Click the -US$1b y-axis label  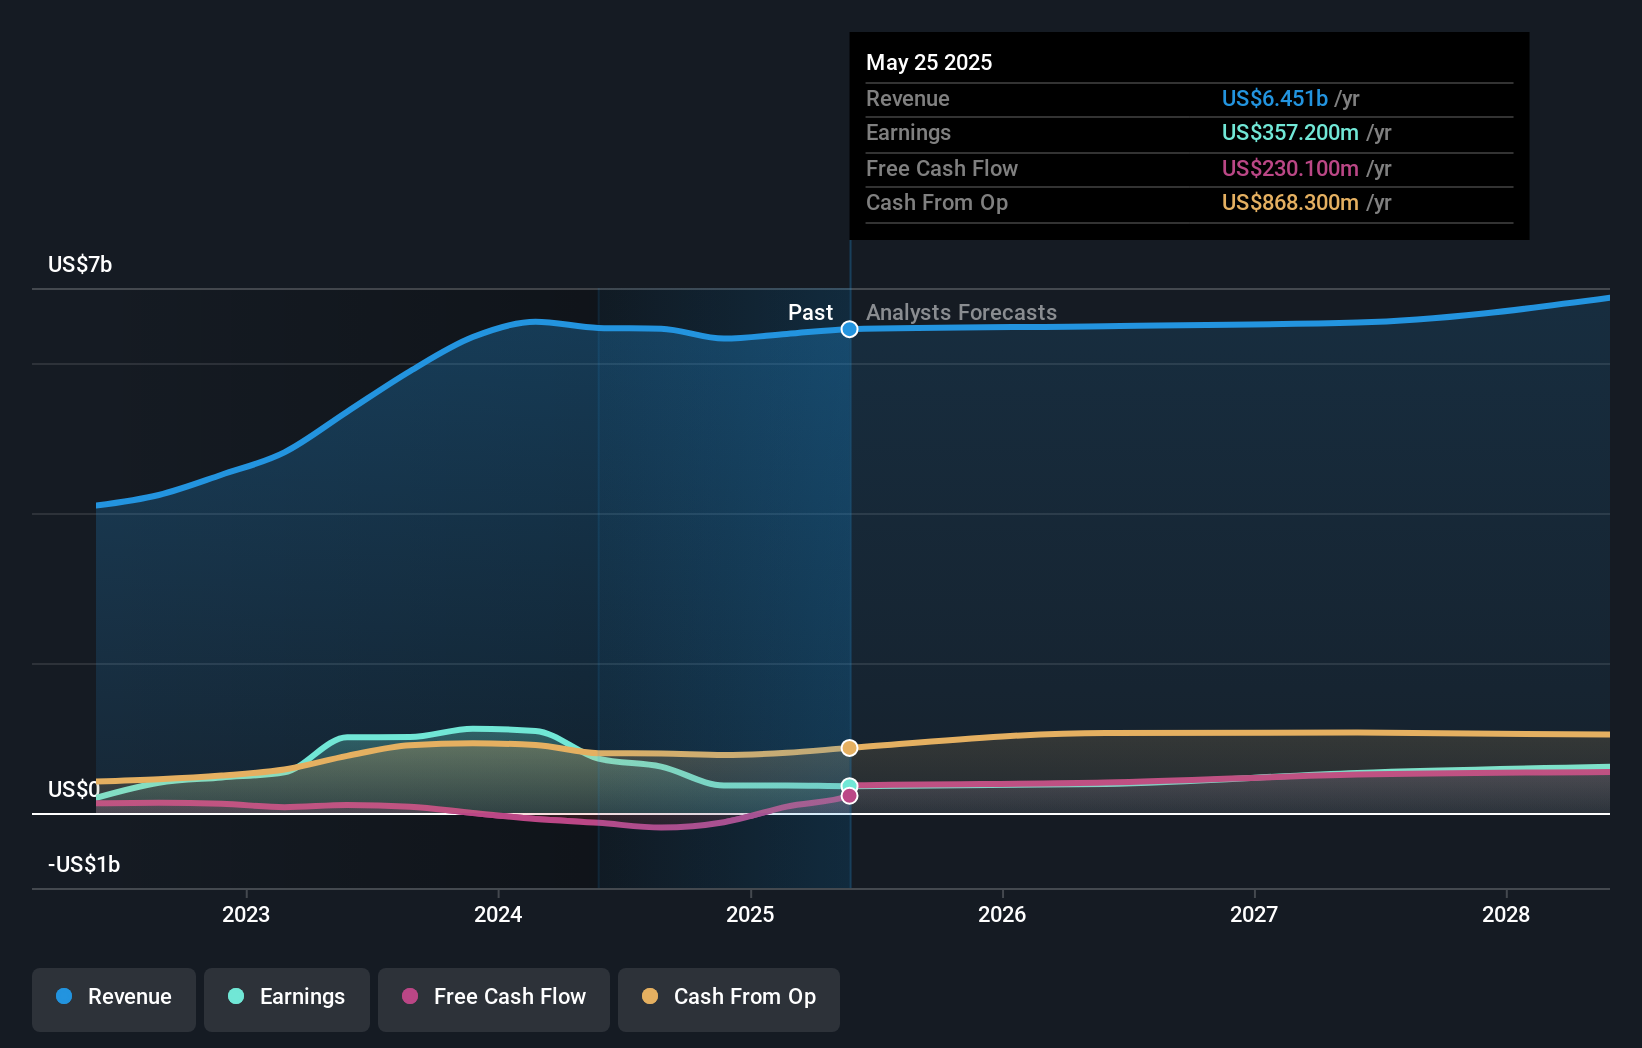tap(84, 864)
